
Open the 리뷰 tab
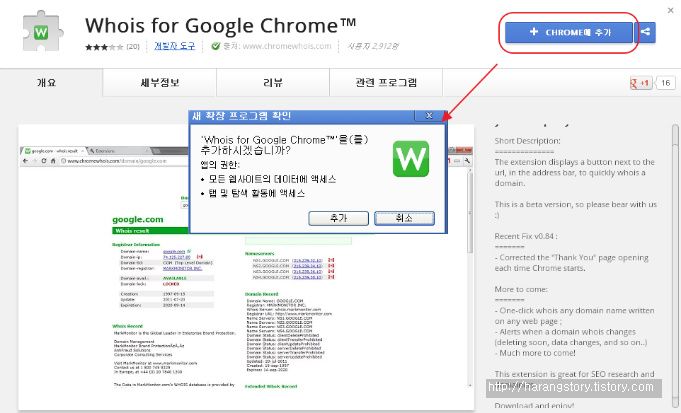[x=273, y=83]
